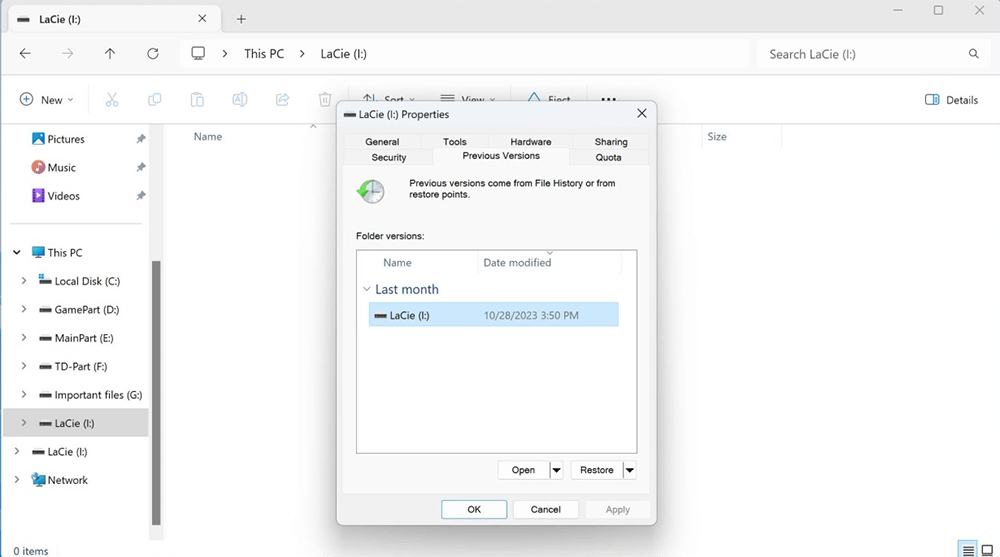Switch to the General tab
Viewport: 1000px width, 557px height.
click(382, 142)
